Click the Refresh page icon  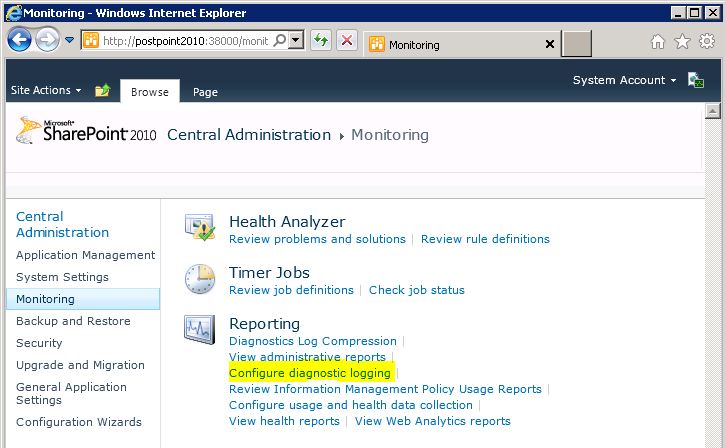coord(321,41)
